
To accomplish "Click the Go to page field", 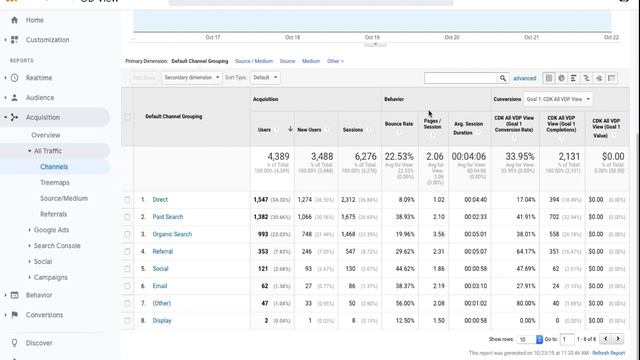I will pos(567,340).
